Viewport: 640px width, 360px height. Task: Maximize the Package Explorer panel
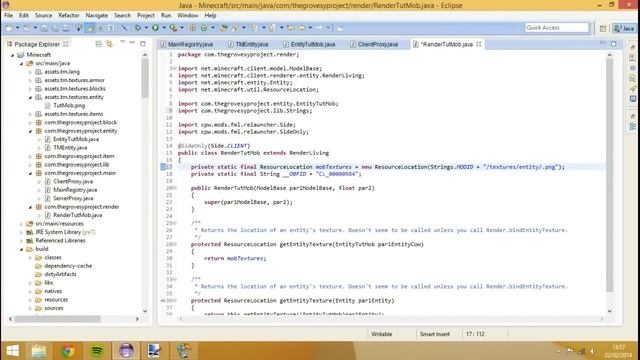[x=143, y=43]
